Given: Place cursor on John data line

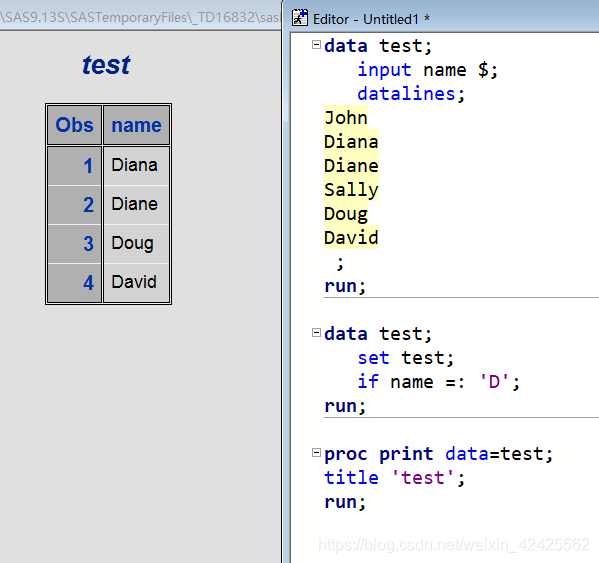Looking at the screenshot, I should [346, 118].
